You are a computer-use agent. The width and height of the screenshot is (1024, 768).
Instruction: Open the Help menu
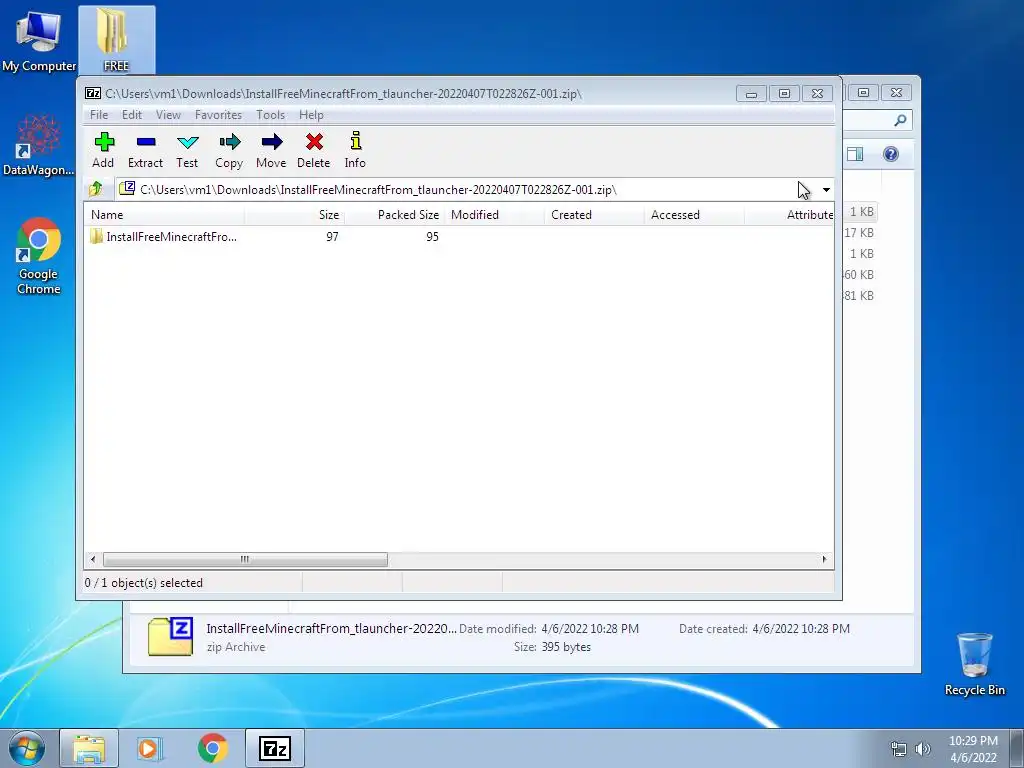312,115
